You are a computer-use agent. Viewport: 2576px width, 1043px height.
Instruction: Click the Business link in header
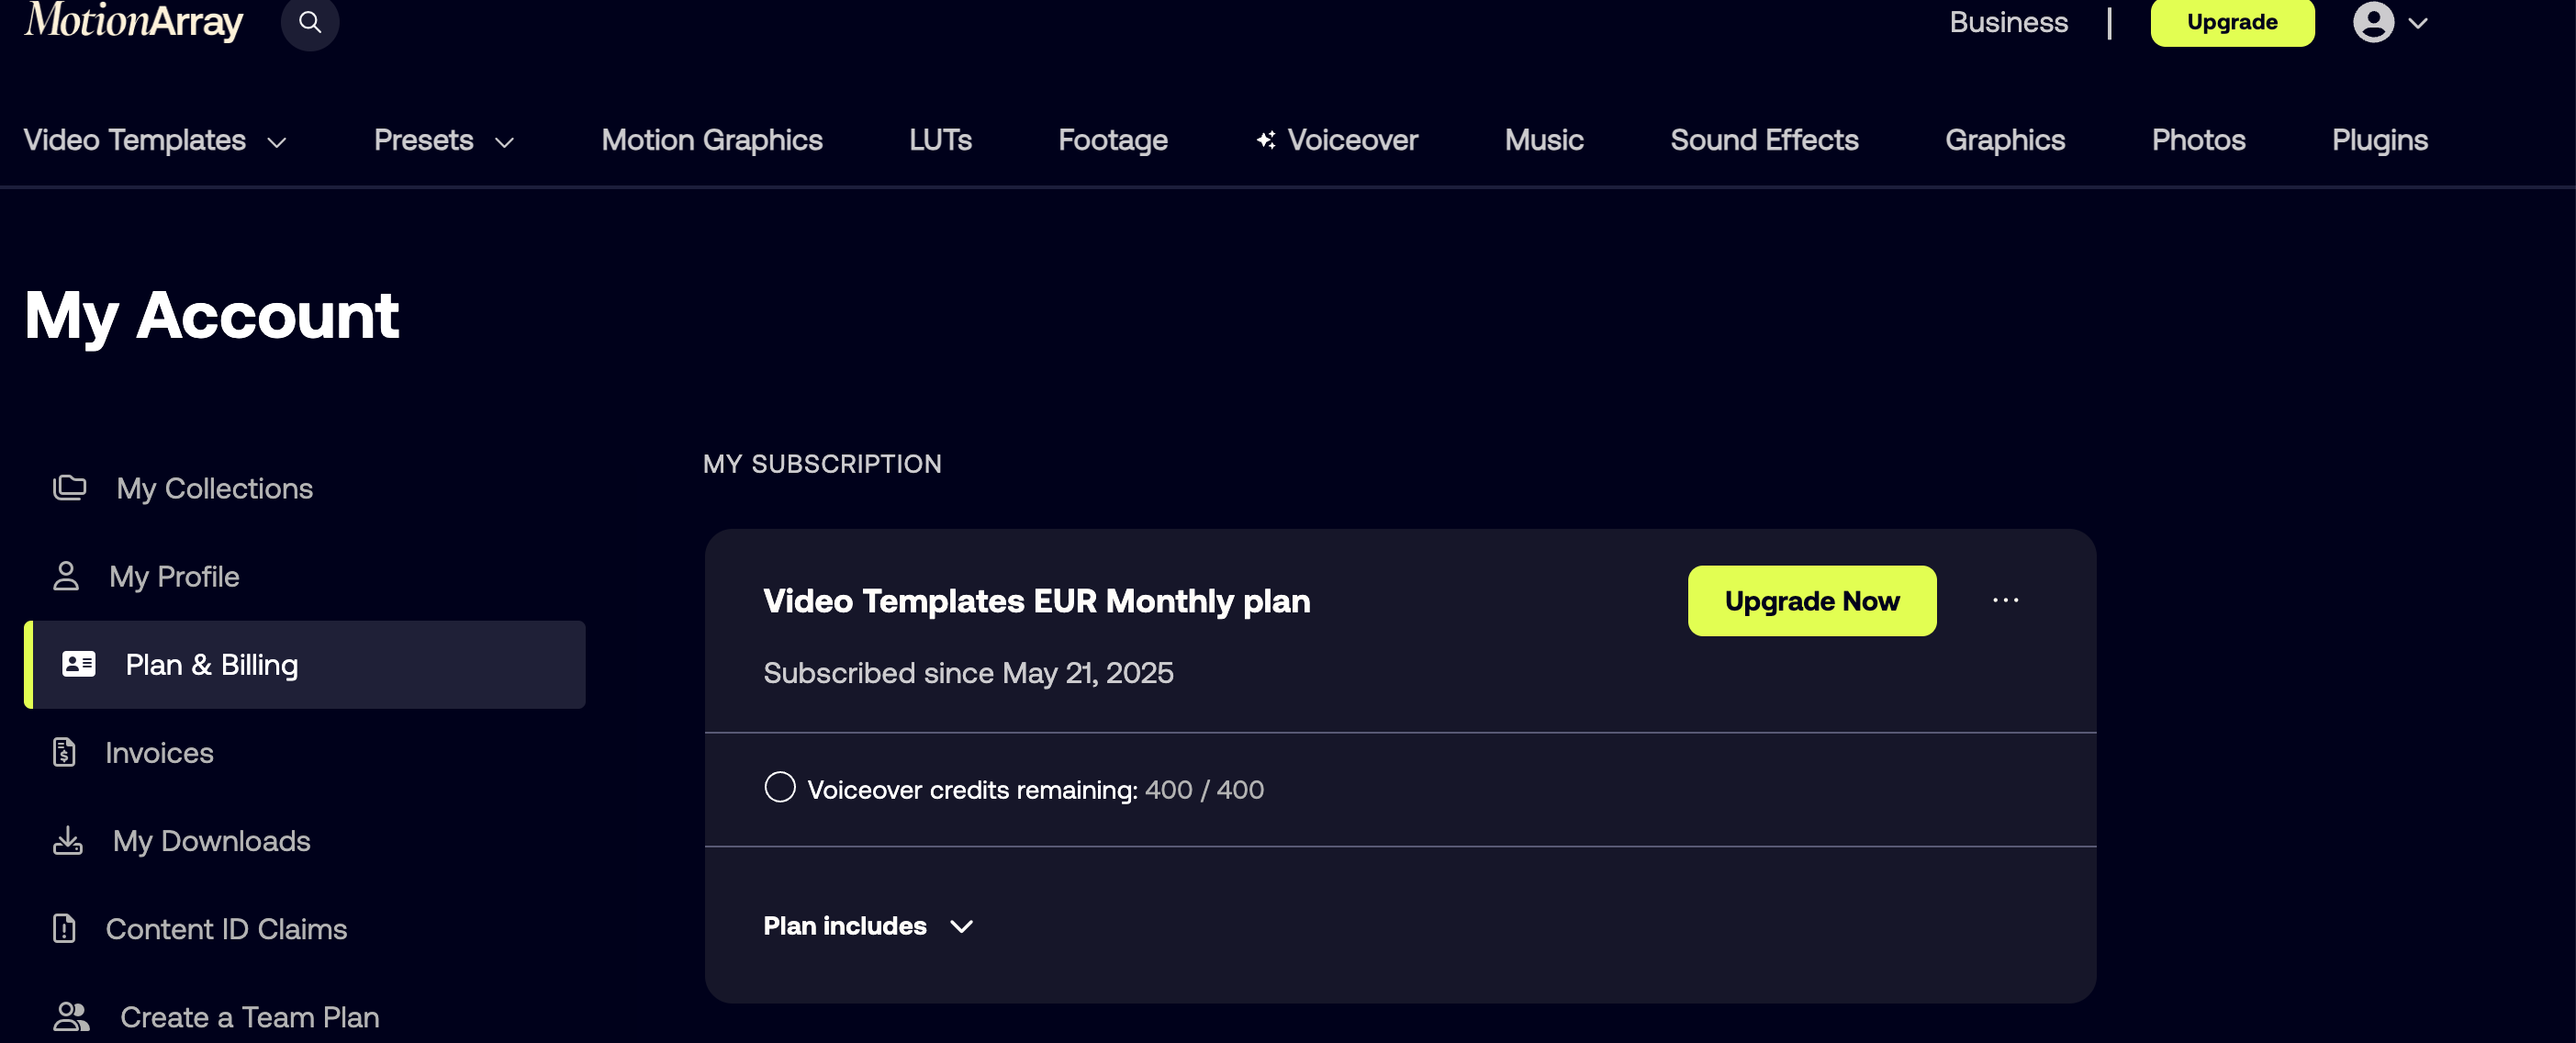(2008, 22)
